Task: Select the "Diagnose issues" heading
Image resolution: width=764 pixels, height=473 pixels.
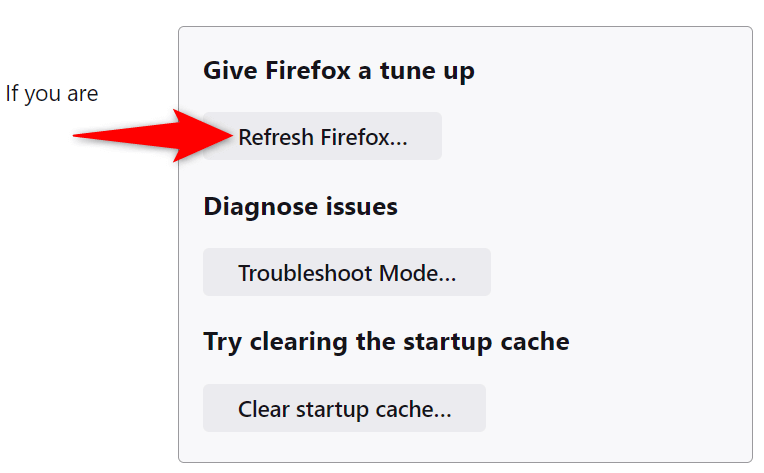Action: click(x=300, y=207)
